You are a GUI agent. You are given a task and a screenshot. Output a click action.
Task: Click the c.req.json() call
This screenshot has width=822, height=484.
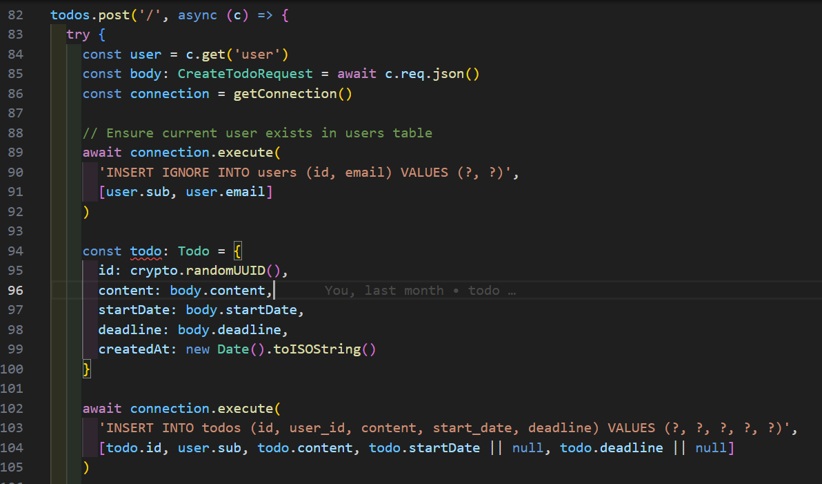(432, 74)
